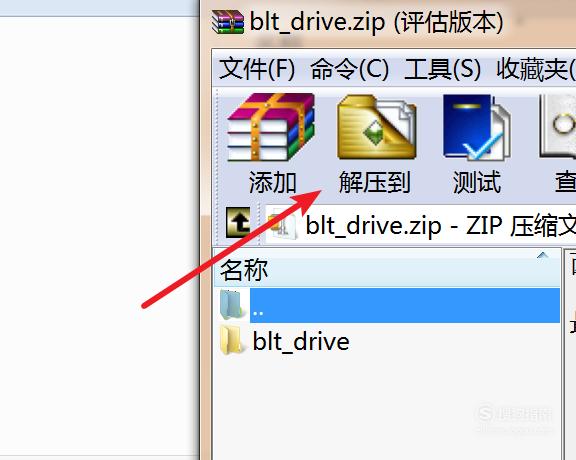576x460 pixels.
Task: Select the blt_drive folder name
Action: [x=301, y=342]
